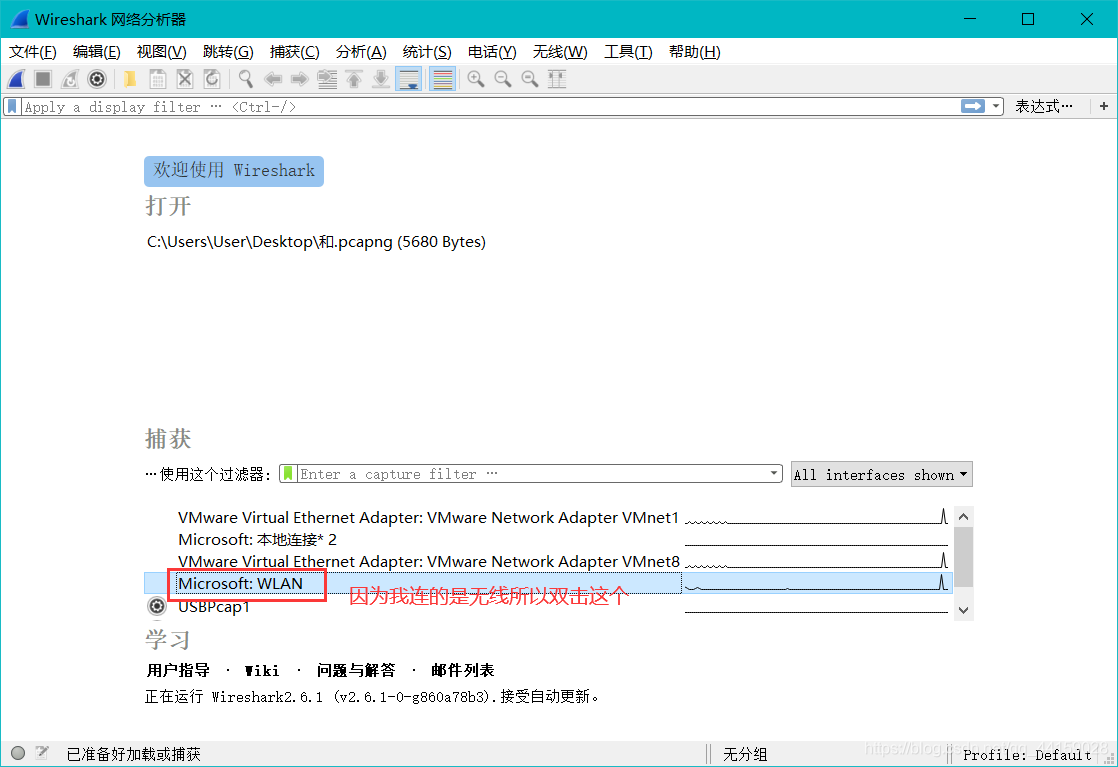Open the 文件(F) menu
The image size is (1118, 767).
(33, 52)
